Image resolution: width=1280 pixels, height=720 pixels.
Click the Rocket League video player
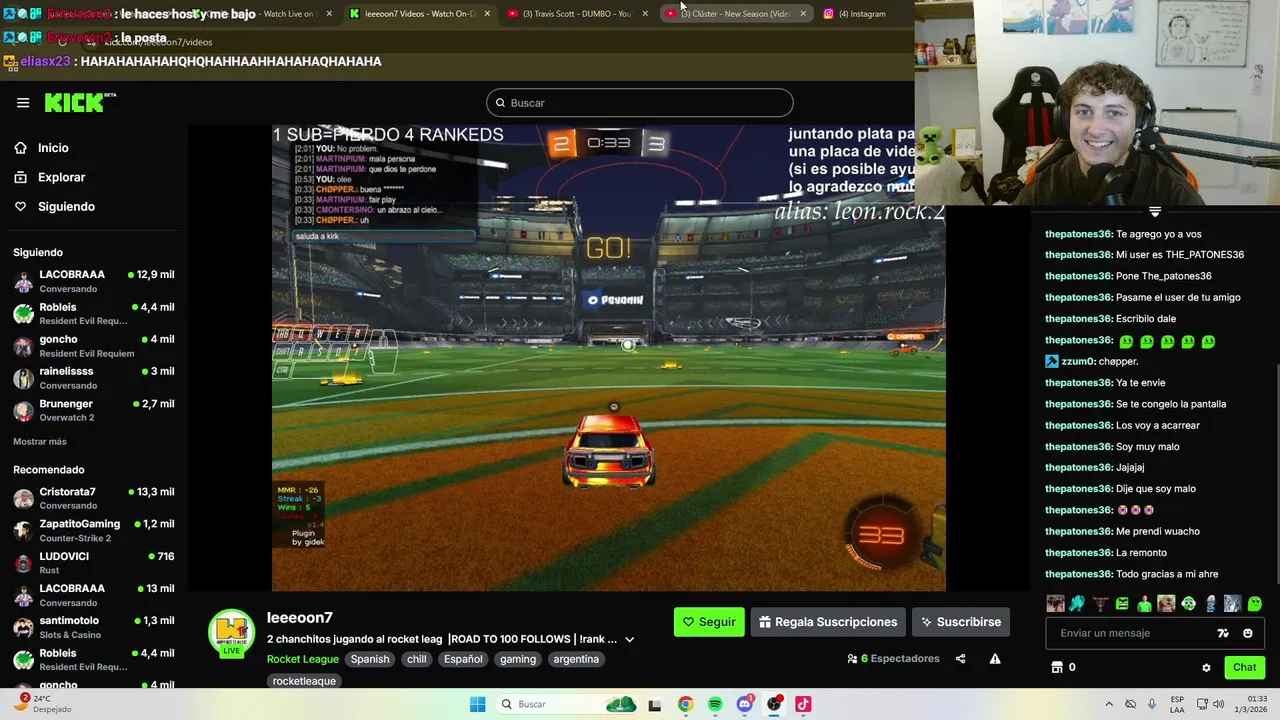point(608,358)
